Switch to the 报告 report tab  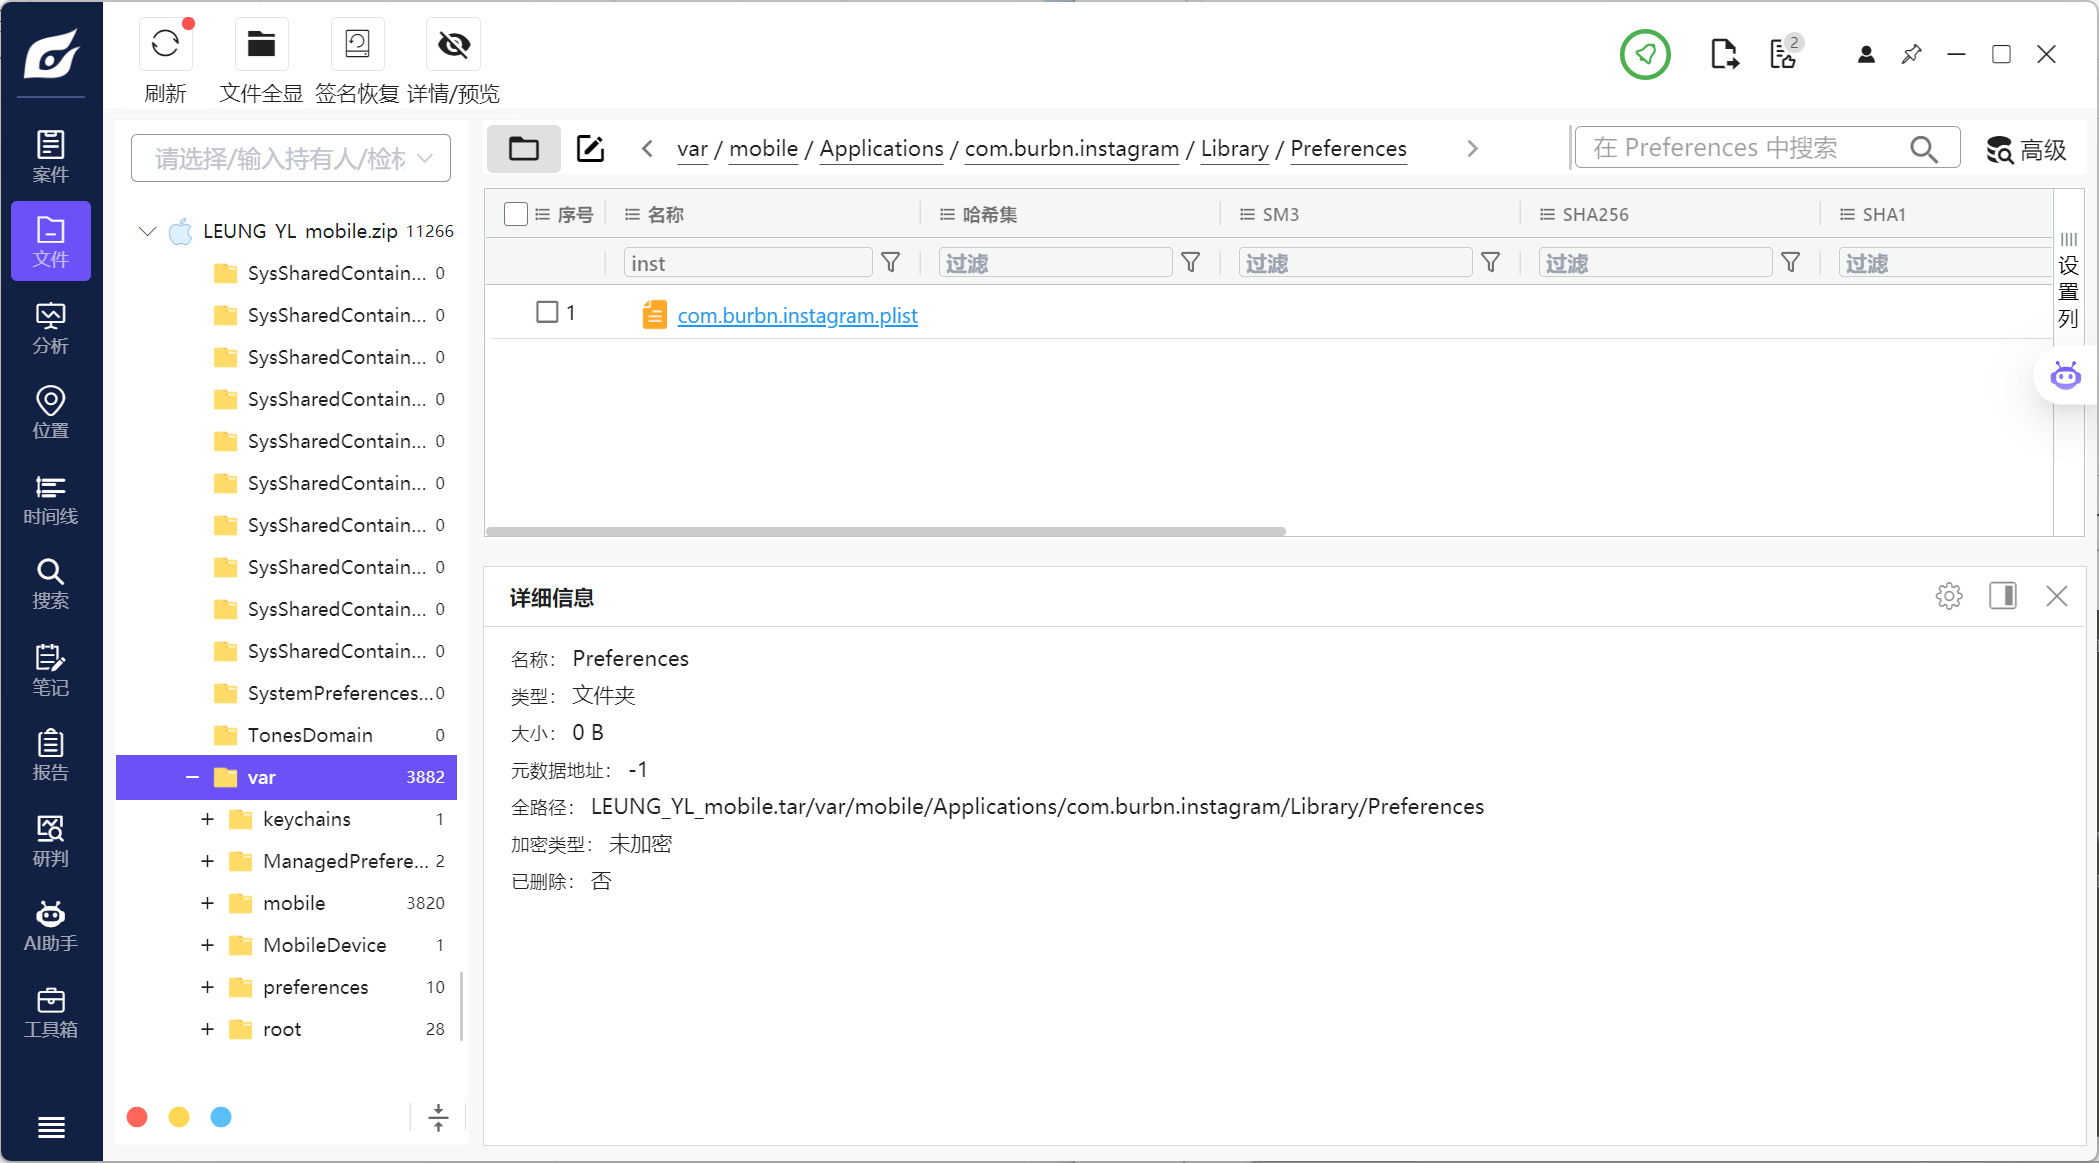click(51, 755)
